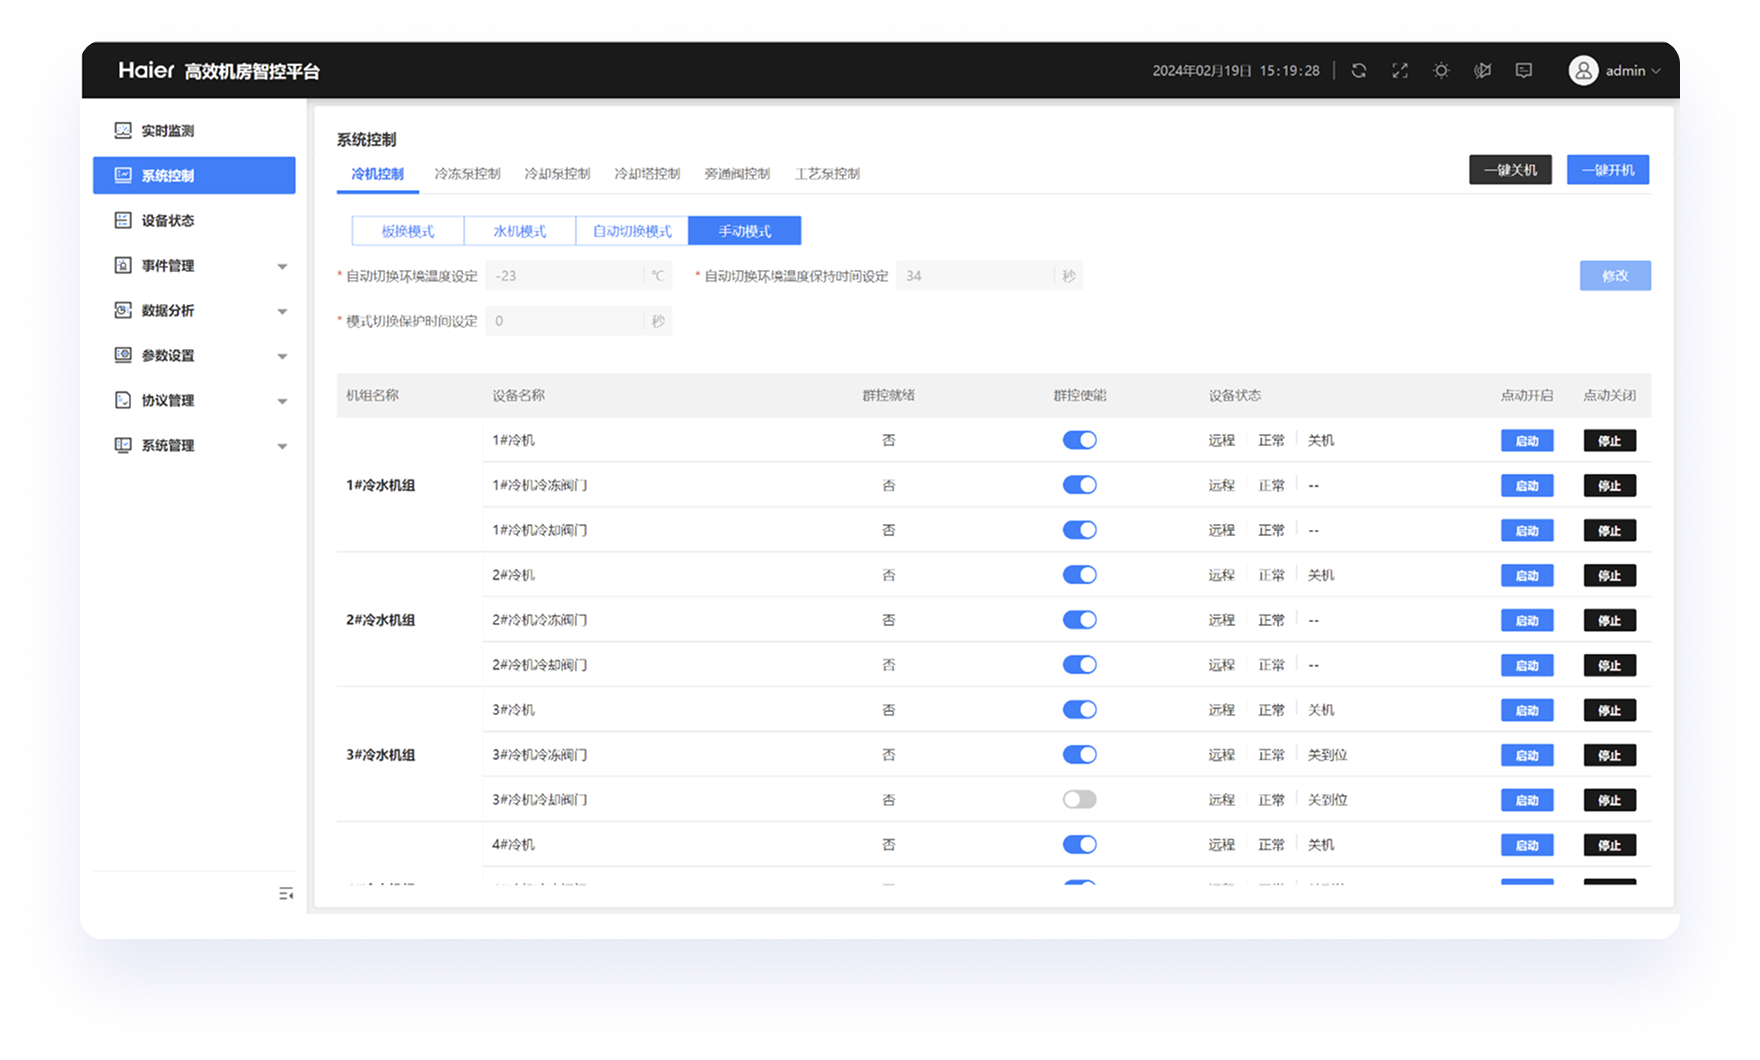This screenshot has width=1760, height=1060.
Task: Open messages icon in the top bar
Action: (x=1524, y=71)
